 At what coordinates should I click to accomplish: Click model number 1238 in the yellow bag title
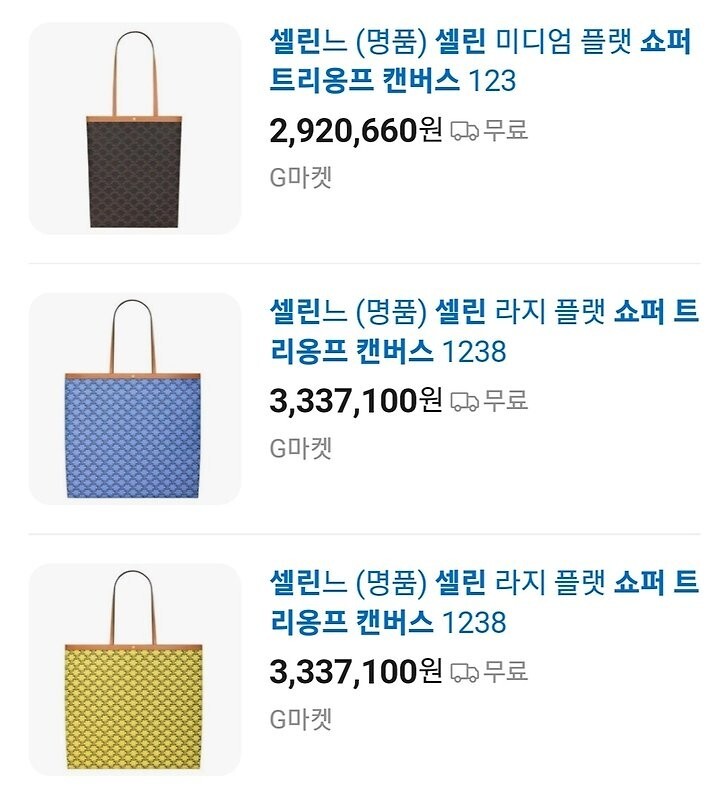(x=474, y=622)
